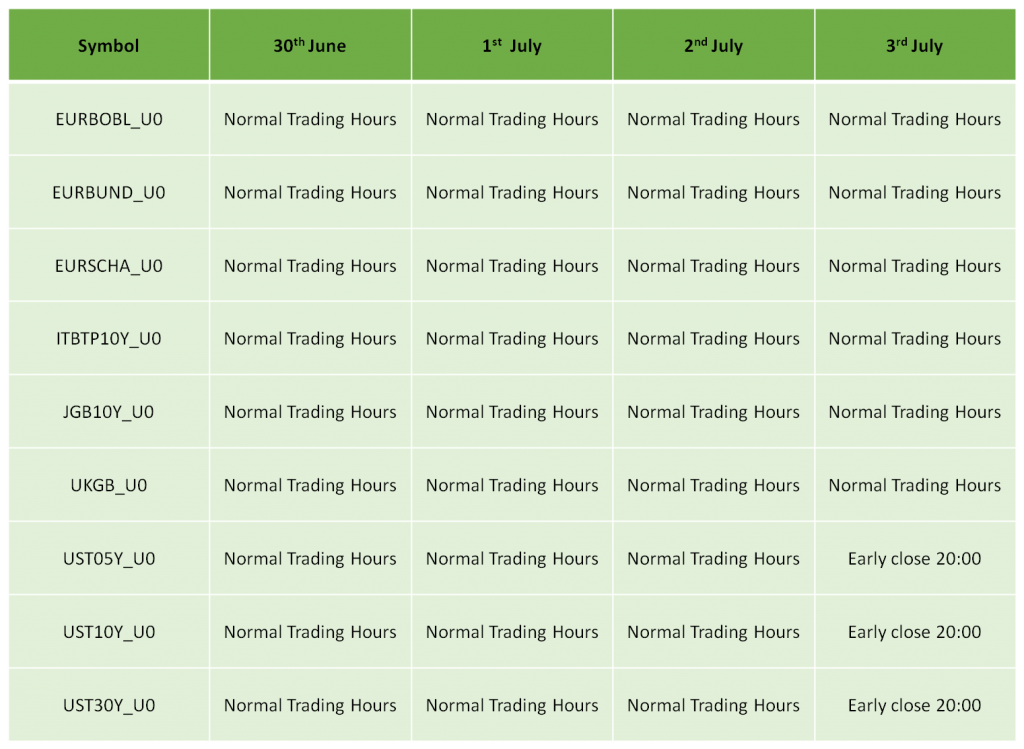Select the EURBOBL_U0 symbol cell

coord(109,120)
